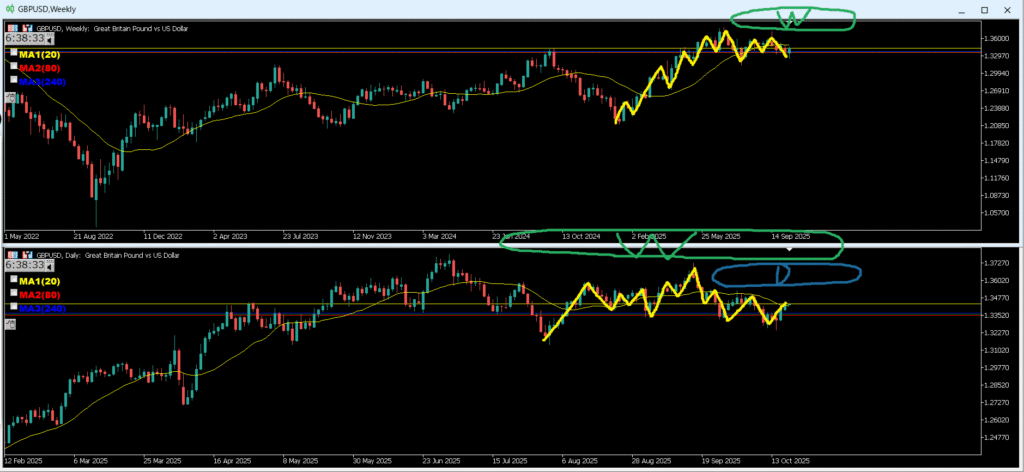The image size is (1024, 472).
Task: Click the small icon below MA3 on the Daily chart
Action: (10, 324)
